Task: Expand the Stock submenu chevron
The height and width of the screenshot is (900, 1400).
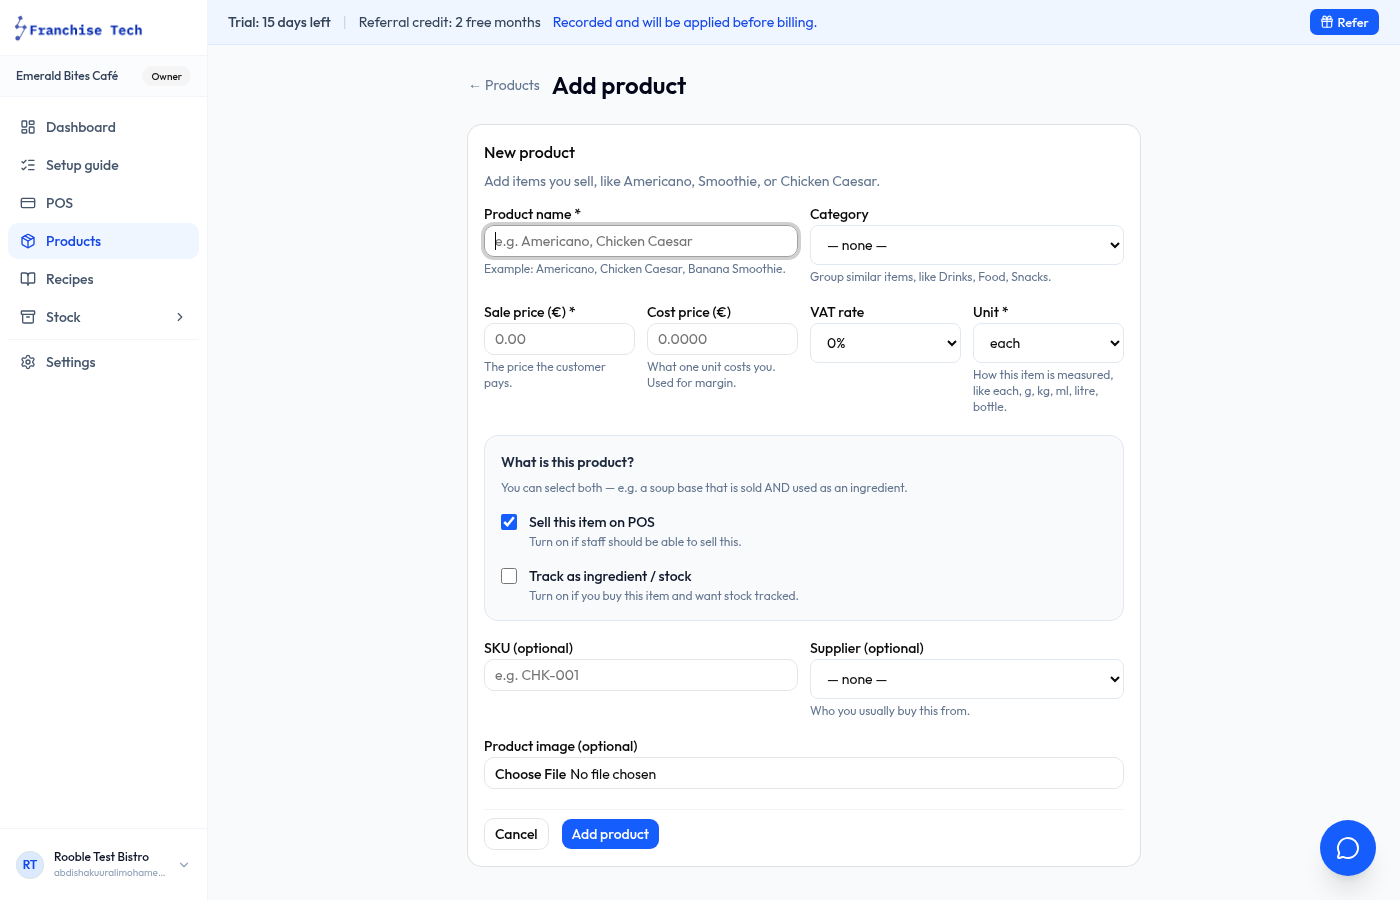Action: click(x=180, y=317)
